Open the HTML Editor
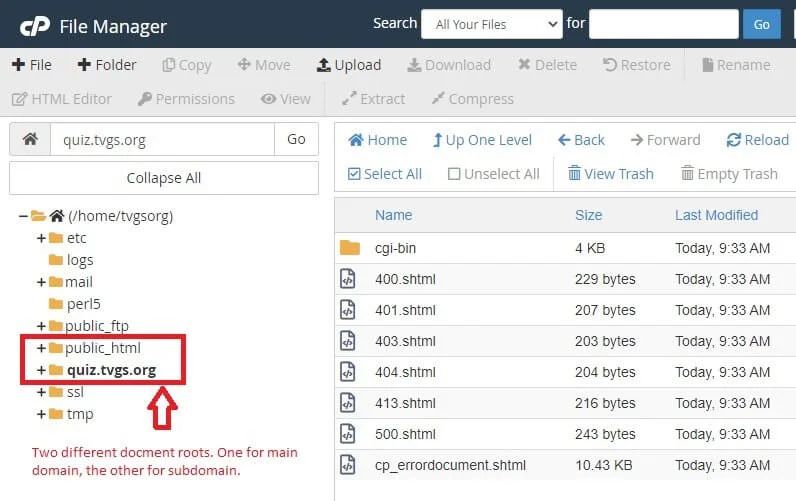The image size is (796, 501). pos(61,99)
